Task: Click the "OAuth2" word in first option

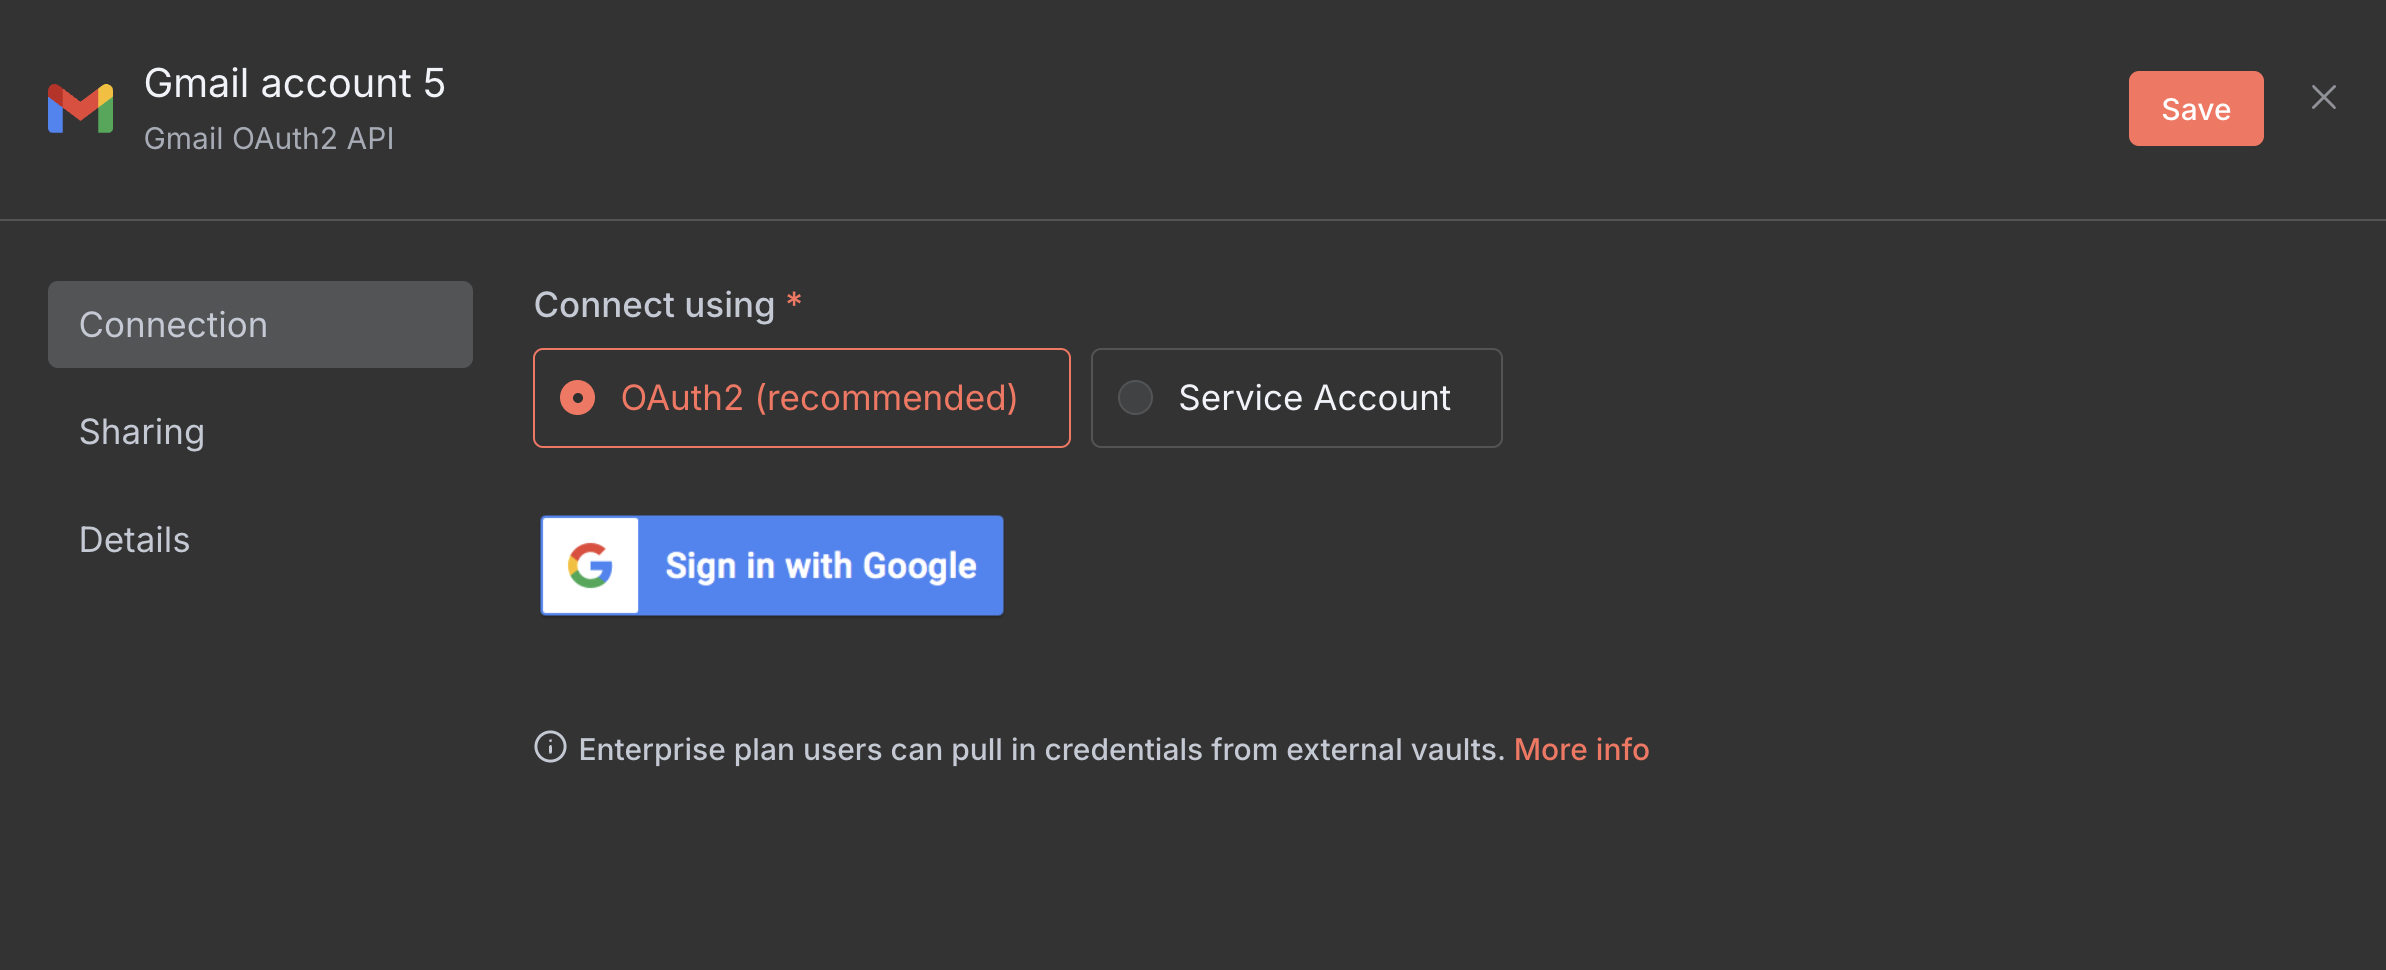Action: pyautogui.click(x=682, y=398)
